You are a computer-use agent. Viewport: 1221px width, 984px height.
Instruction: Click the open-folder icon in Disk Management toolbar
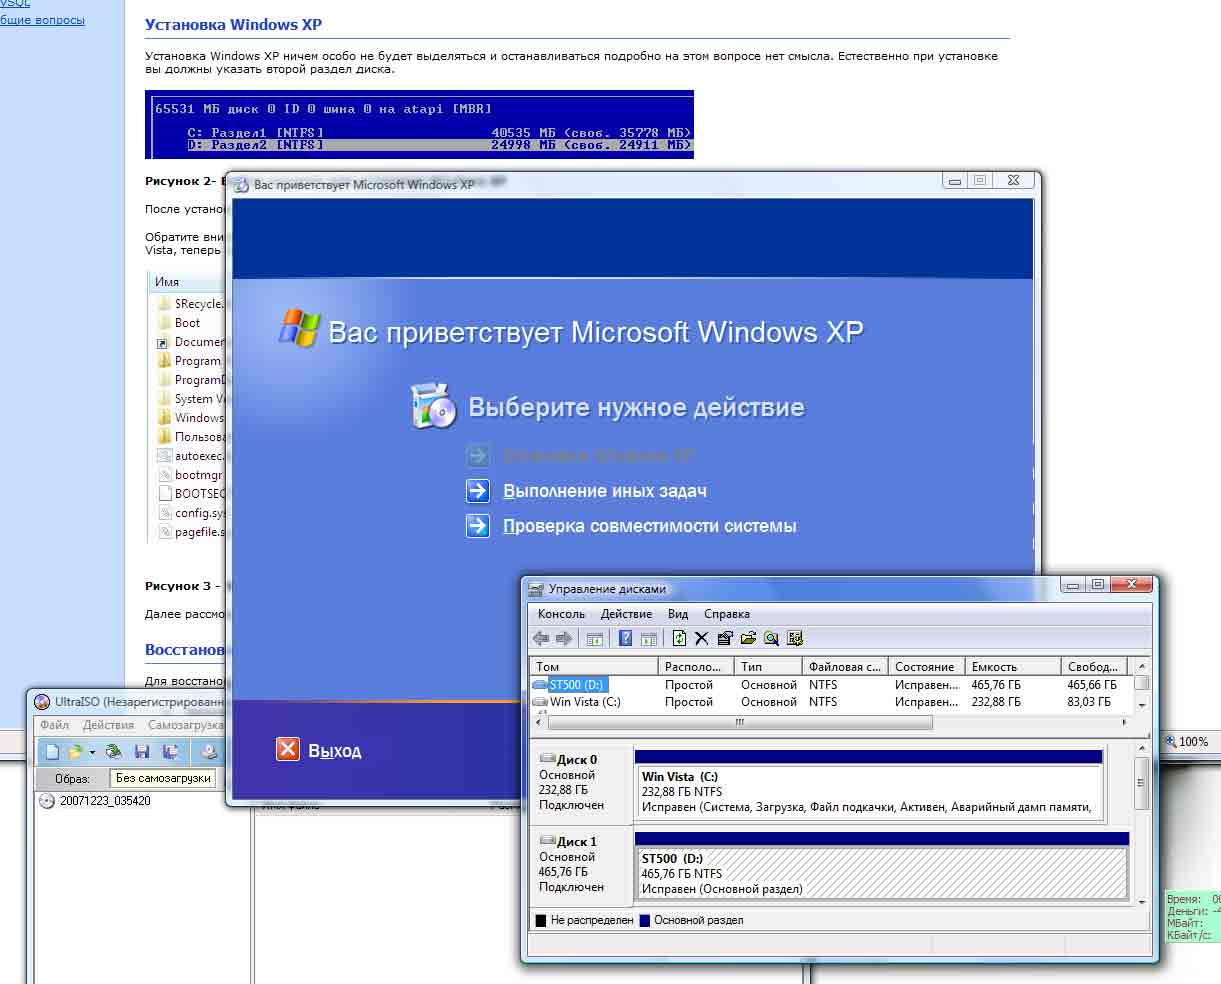pyautogui.click(x=748, y=638)
